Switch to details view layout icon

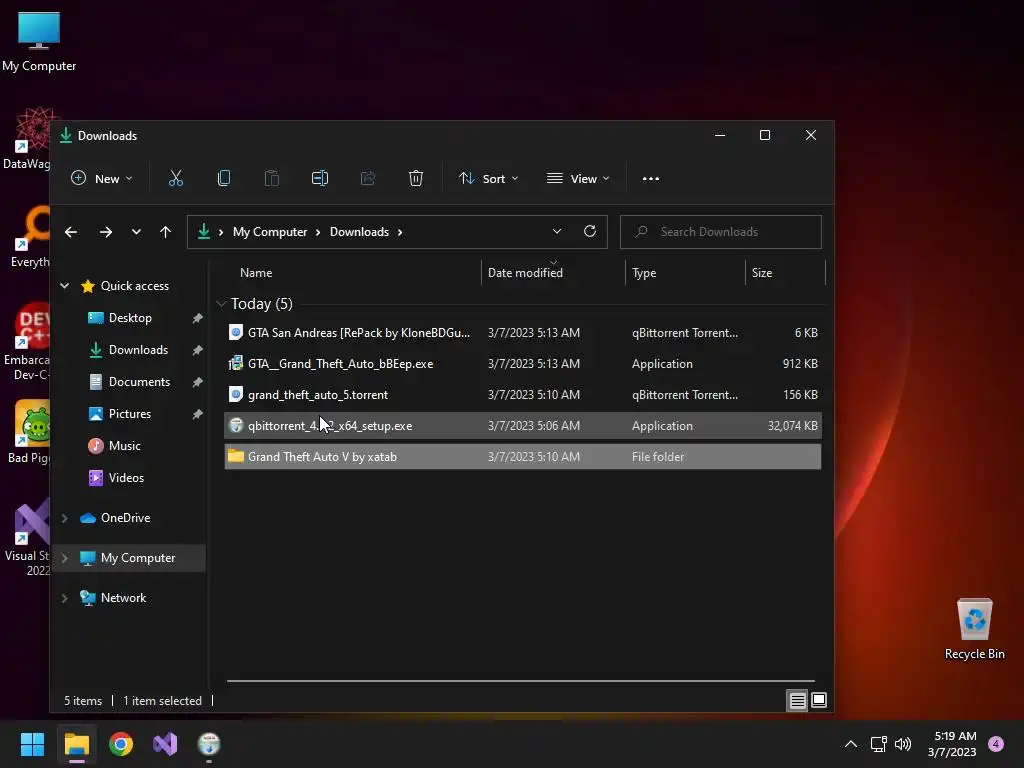(x=797, y=701)
